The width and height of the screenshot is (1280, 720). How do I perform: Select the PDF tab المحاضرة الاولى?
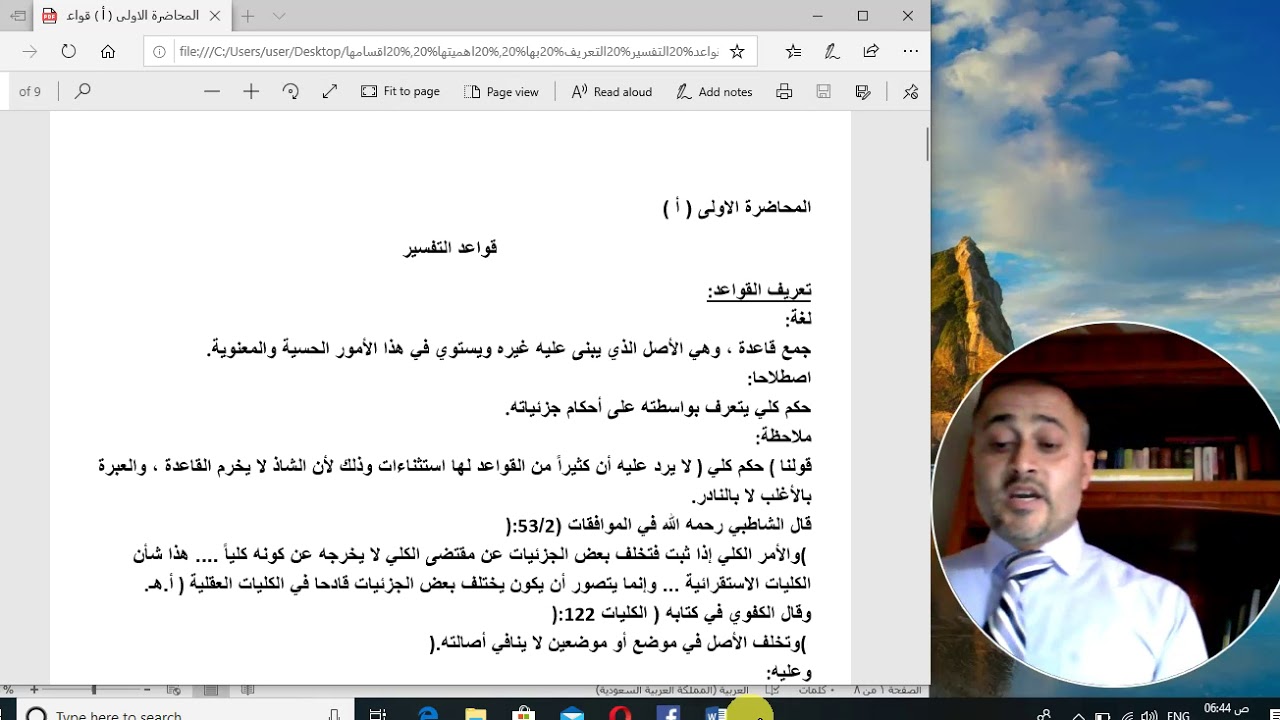(x=133, y=16)
